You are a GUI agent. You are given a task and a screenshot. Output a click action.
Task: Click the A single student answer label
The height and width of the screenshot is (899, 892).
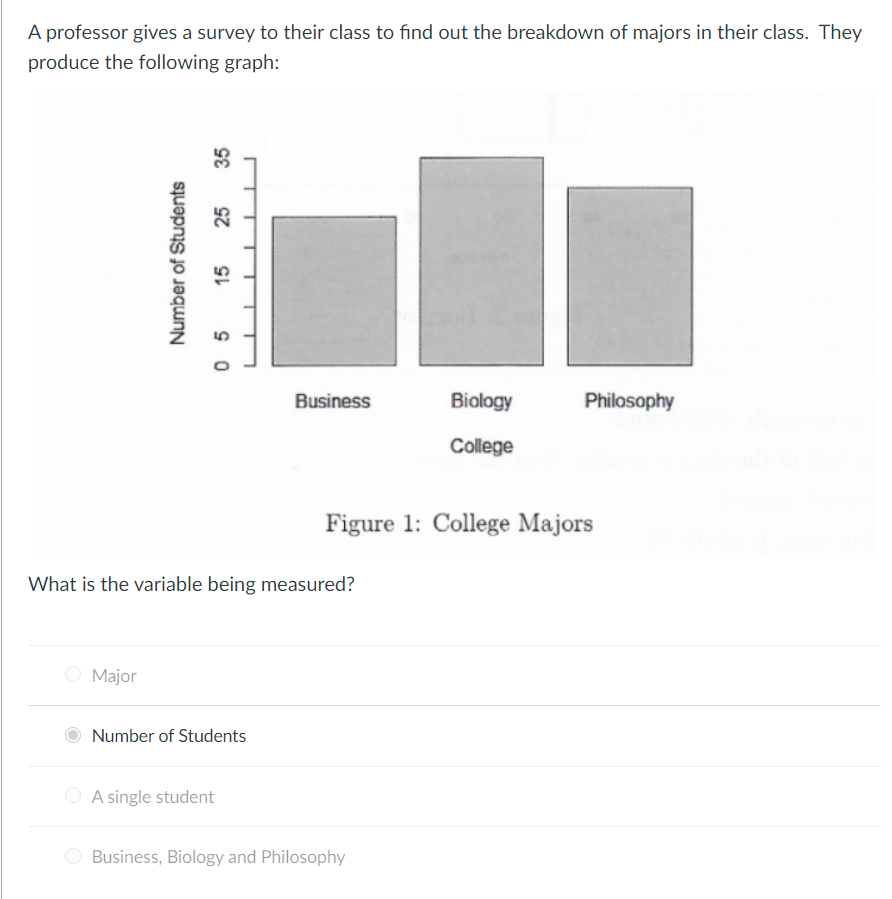[152, 797]
